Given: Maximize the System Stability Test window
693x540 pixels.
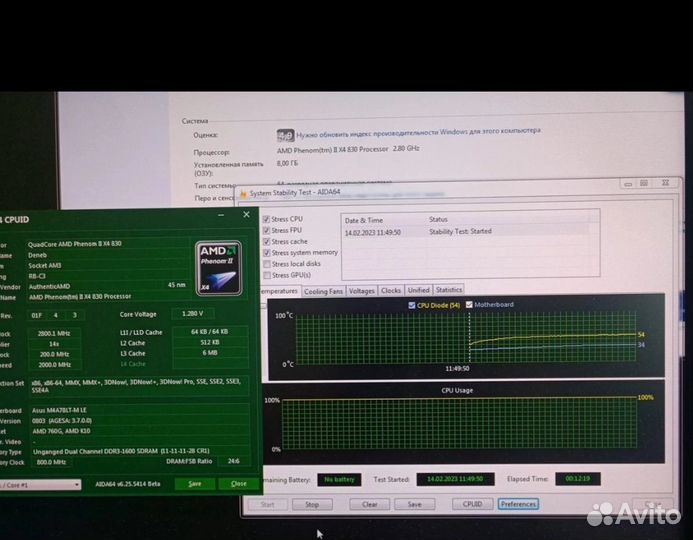Looking at the screenshot, I should pyautogui.click(x=646, y=184).
